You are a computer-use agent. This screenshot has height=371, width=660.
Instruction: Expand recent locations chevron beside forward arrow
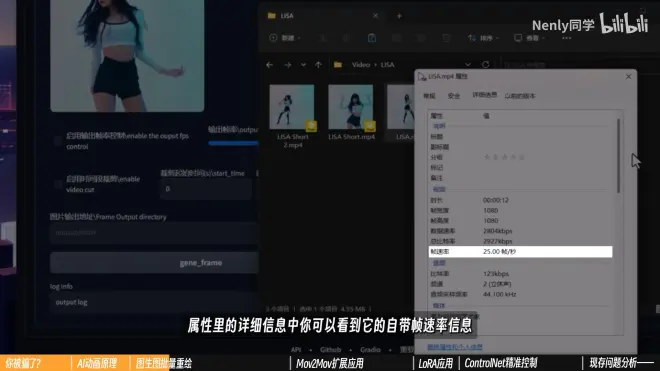303,65
